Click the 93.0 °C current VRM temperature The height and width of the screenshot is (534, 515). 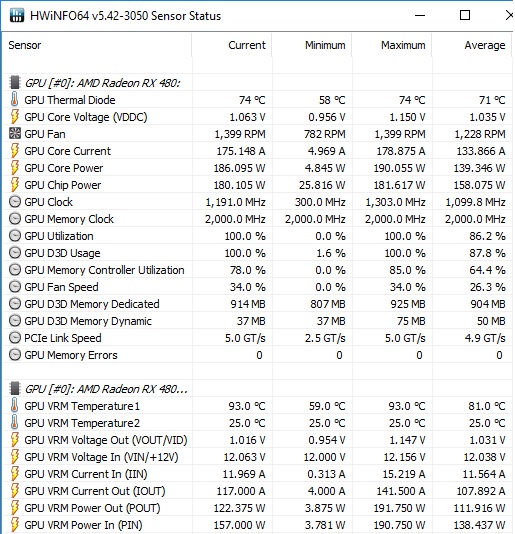(247, 406)
